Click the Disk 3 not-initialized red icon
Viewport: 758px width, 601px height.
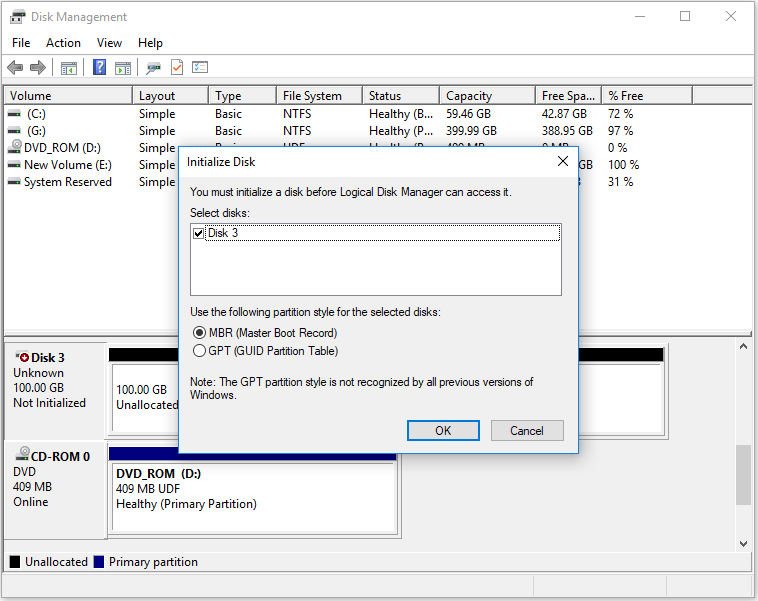(23, 357)
